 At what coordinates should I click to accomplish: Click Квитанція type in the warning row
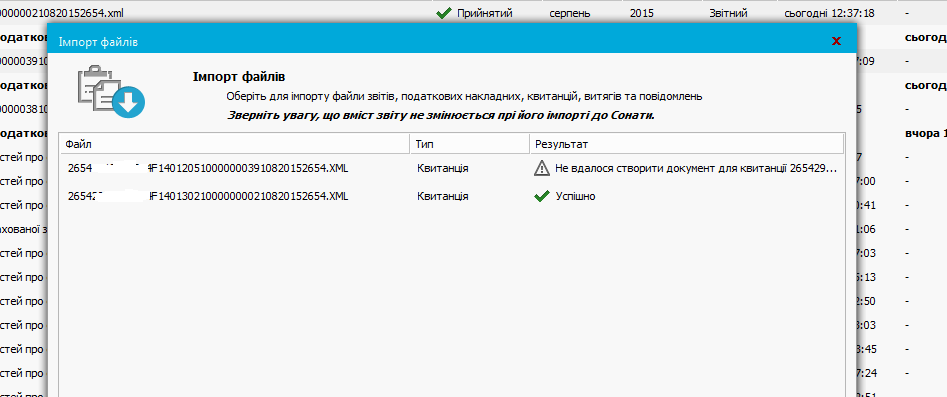click(443, 169)
